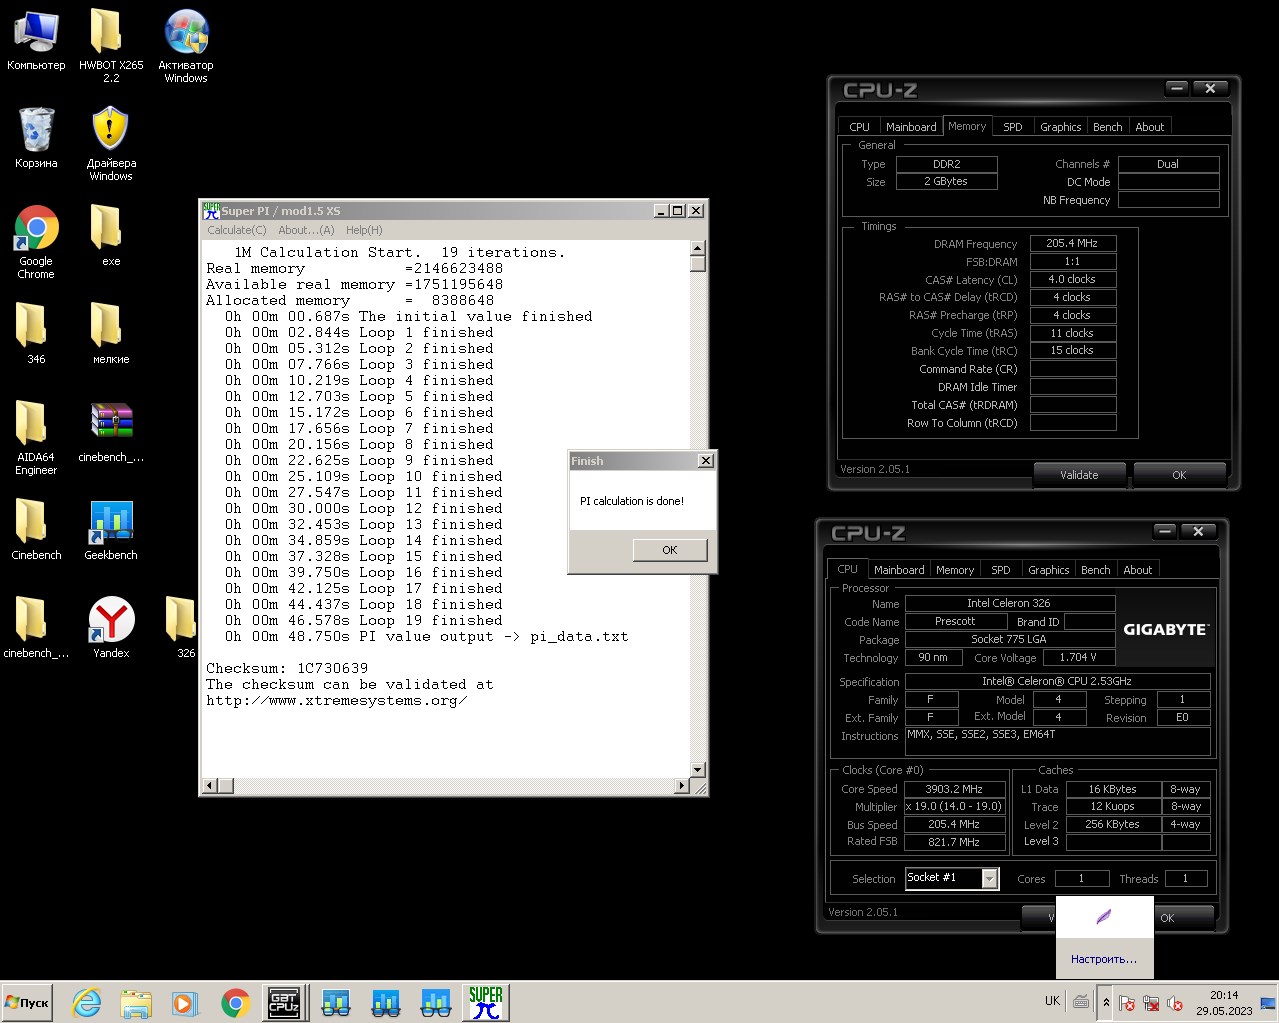Click the Core Voltage 1.704 V value
Image resolution: width=1279 pixels, height=1023 pixels.
(1078, 657)
